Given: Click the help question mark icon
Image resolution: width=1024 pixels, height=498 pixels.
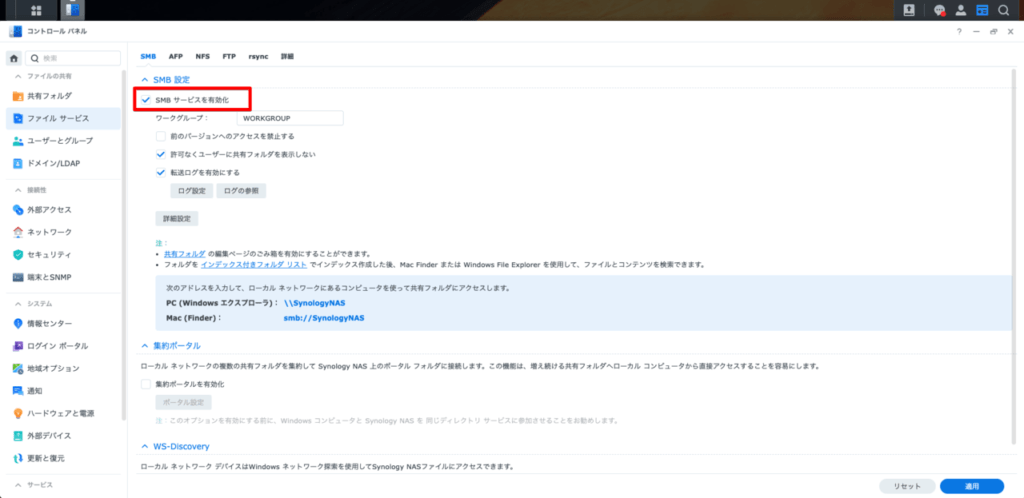Looking at the screenshot, I should point(959,31).
